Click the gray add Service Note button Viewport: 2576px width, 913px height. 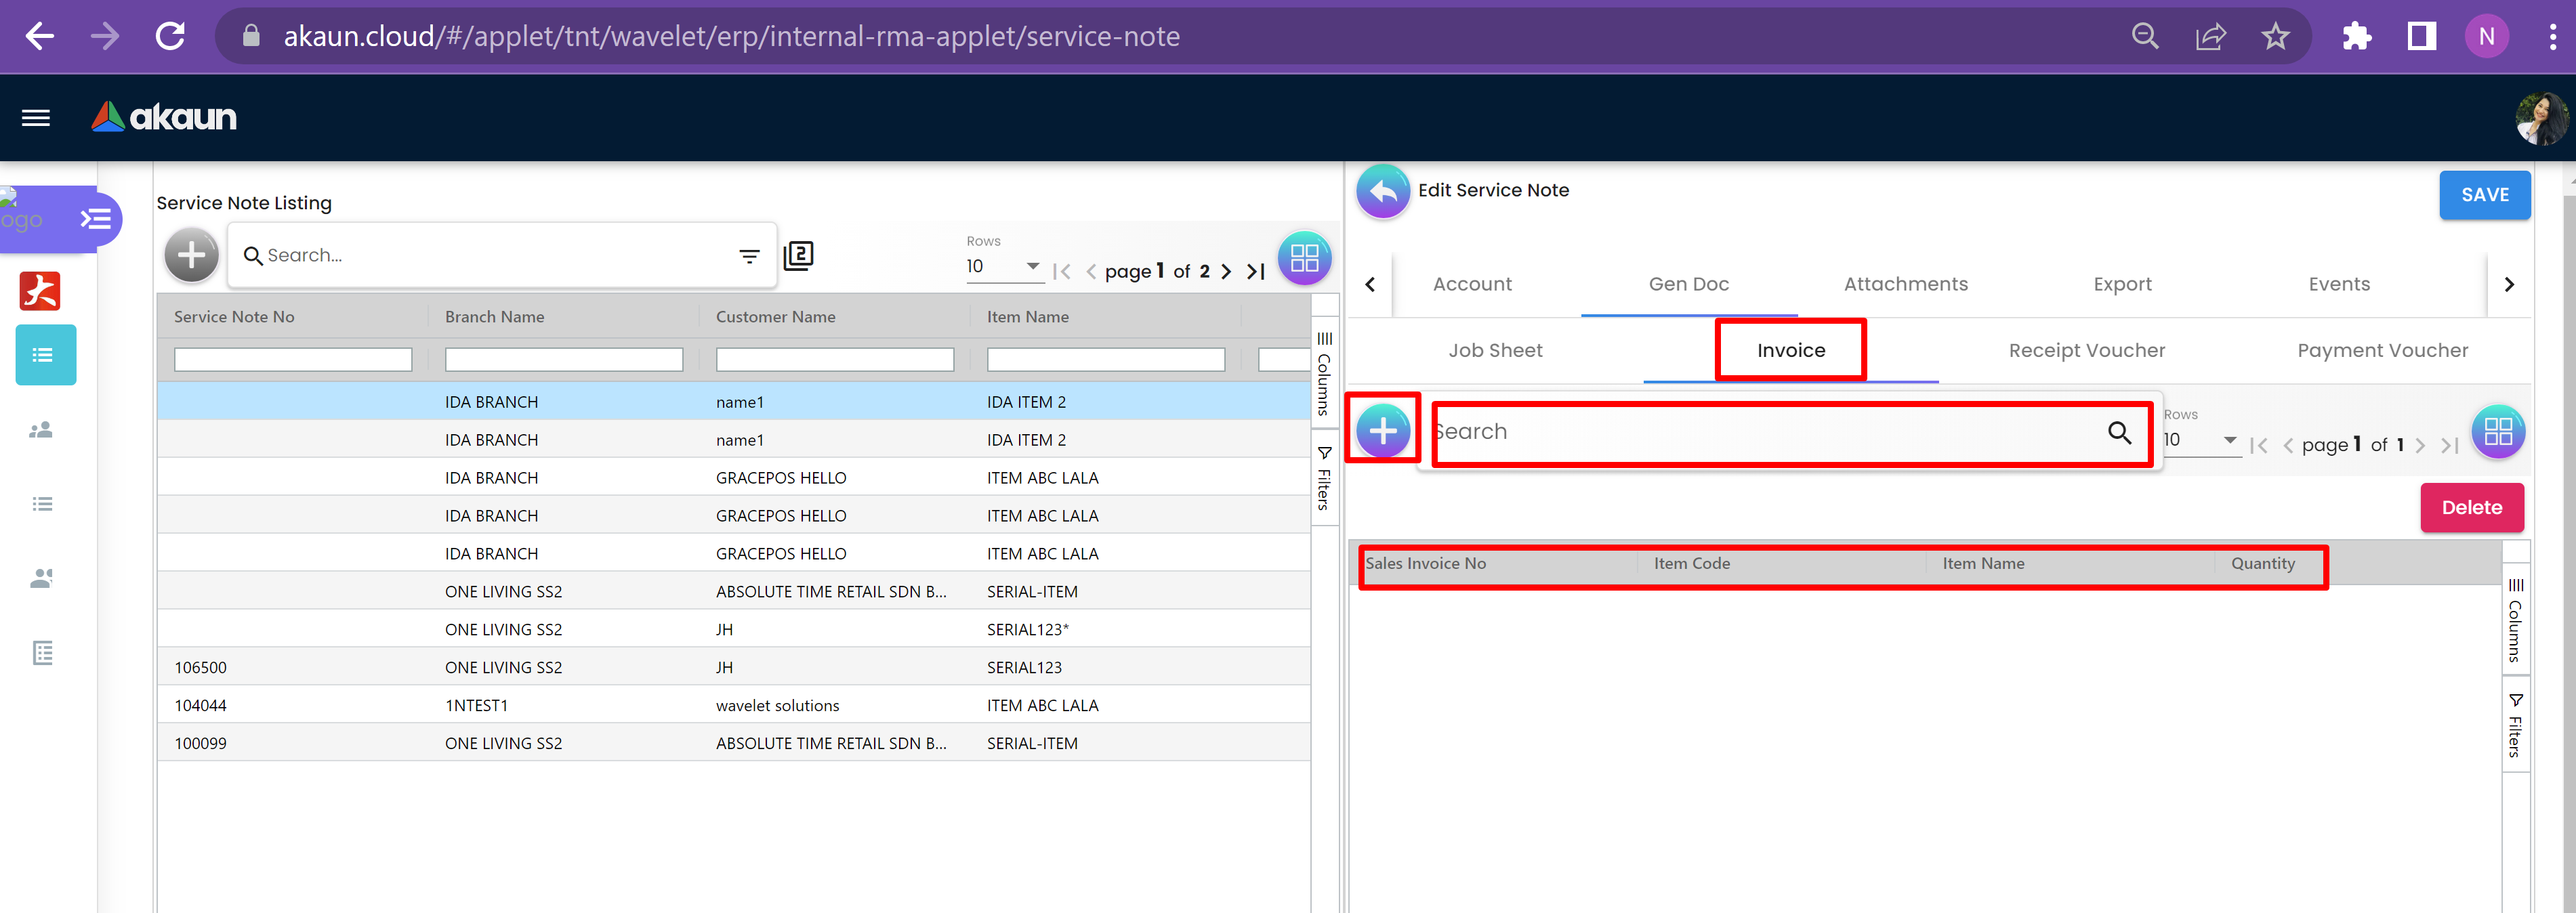pos(191,256)
